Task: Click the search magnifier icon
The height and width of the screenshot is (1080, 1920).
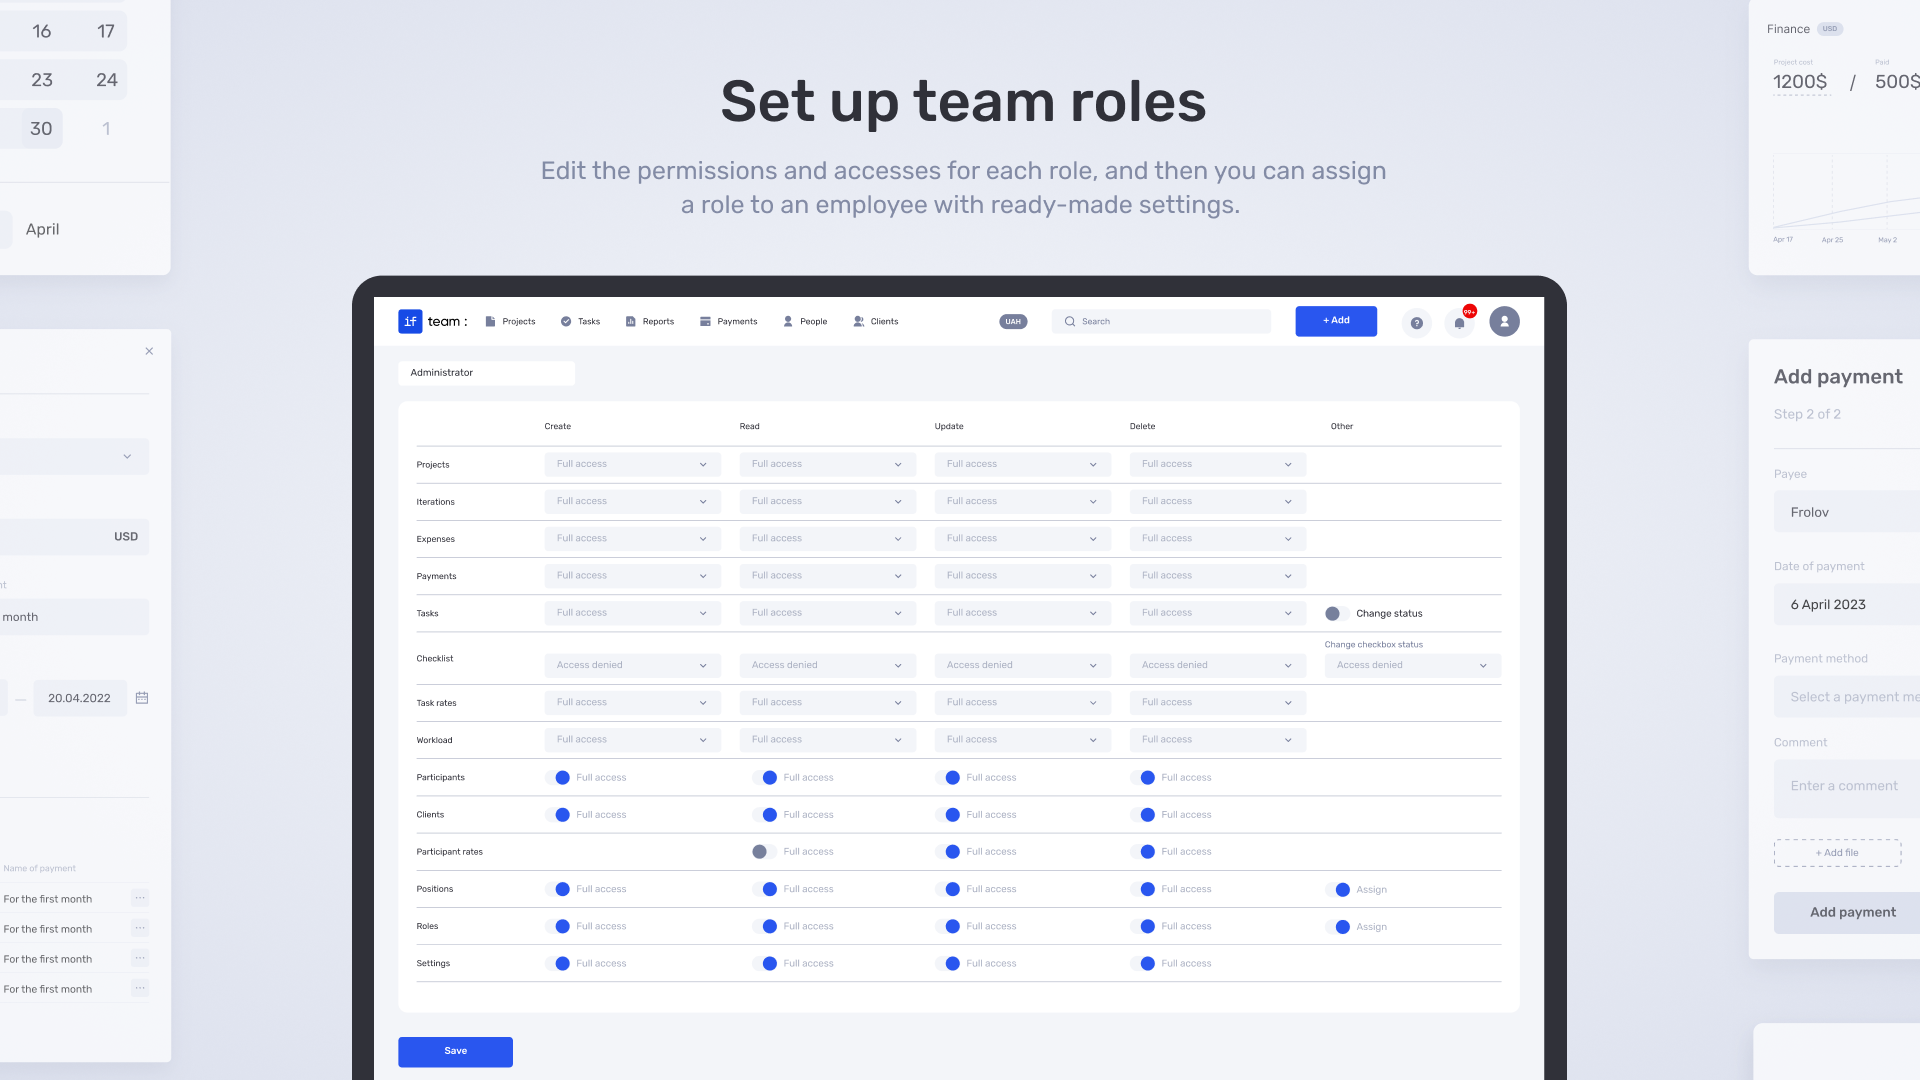Action: tap(1070, 321)
